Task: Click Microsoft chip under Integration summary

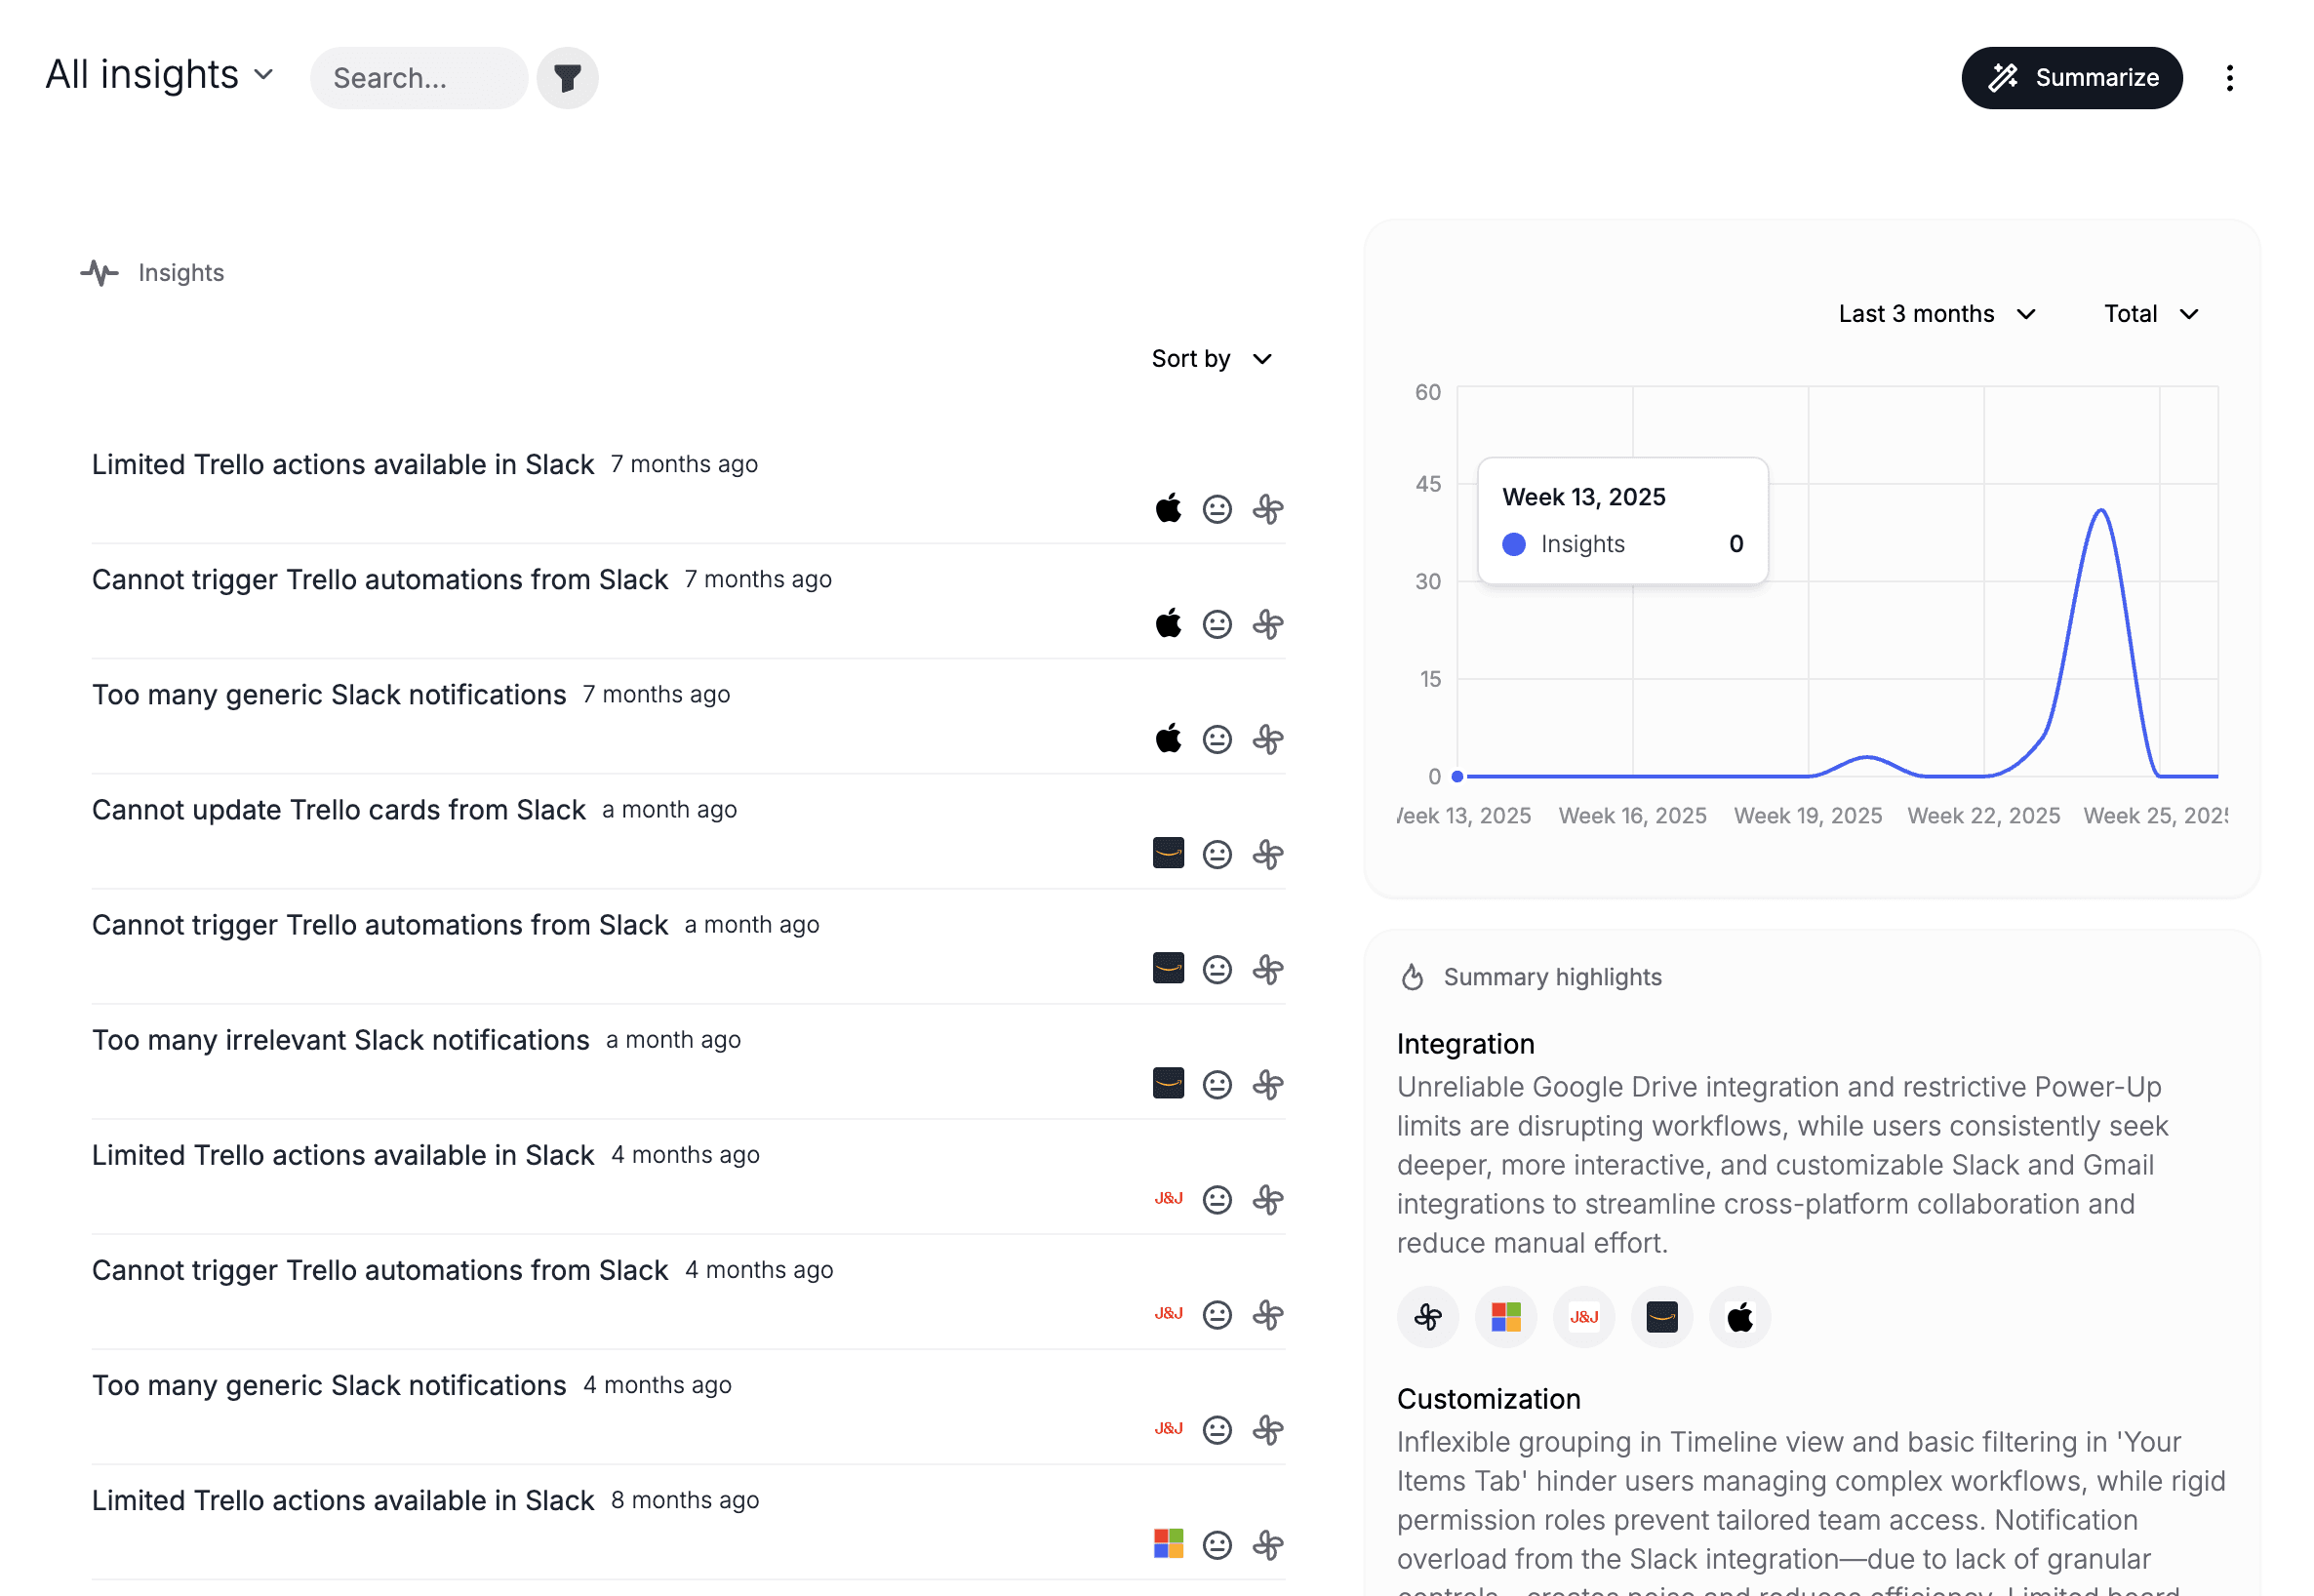Action: pos(1505,1317)
